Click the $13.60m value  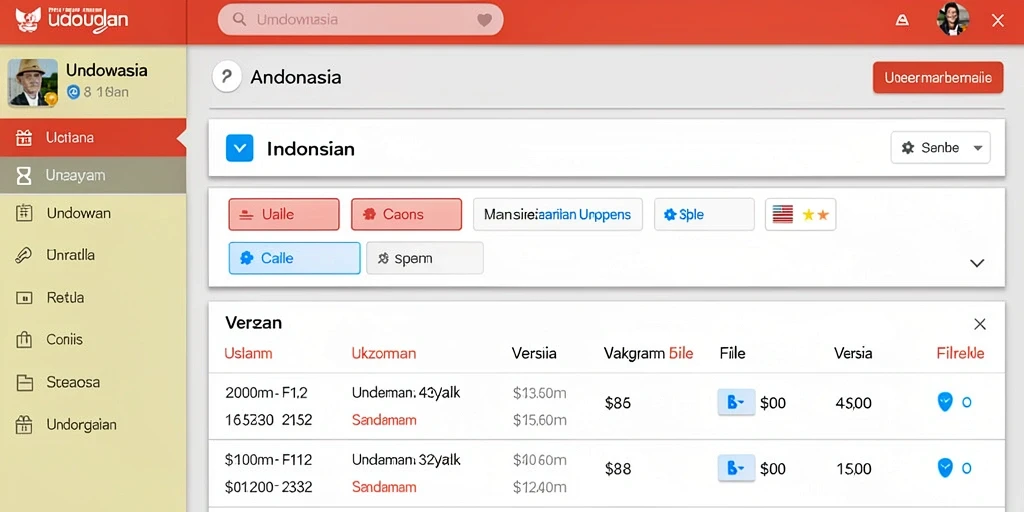(539, 393)
